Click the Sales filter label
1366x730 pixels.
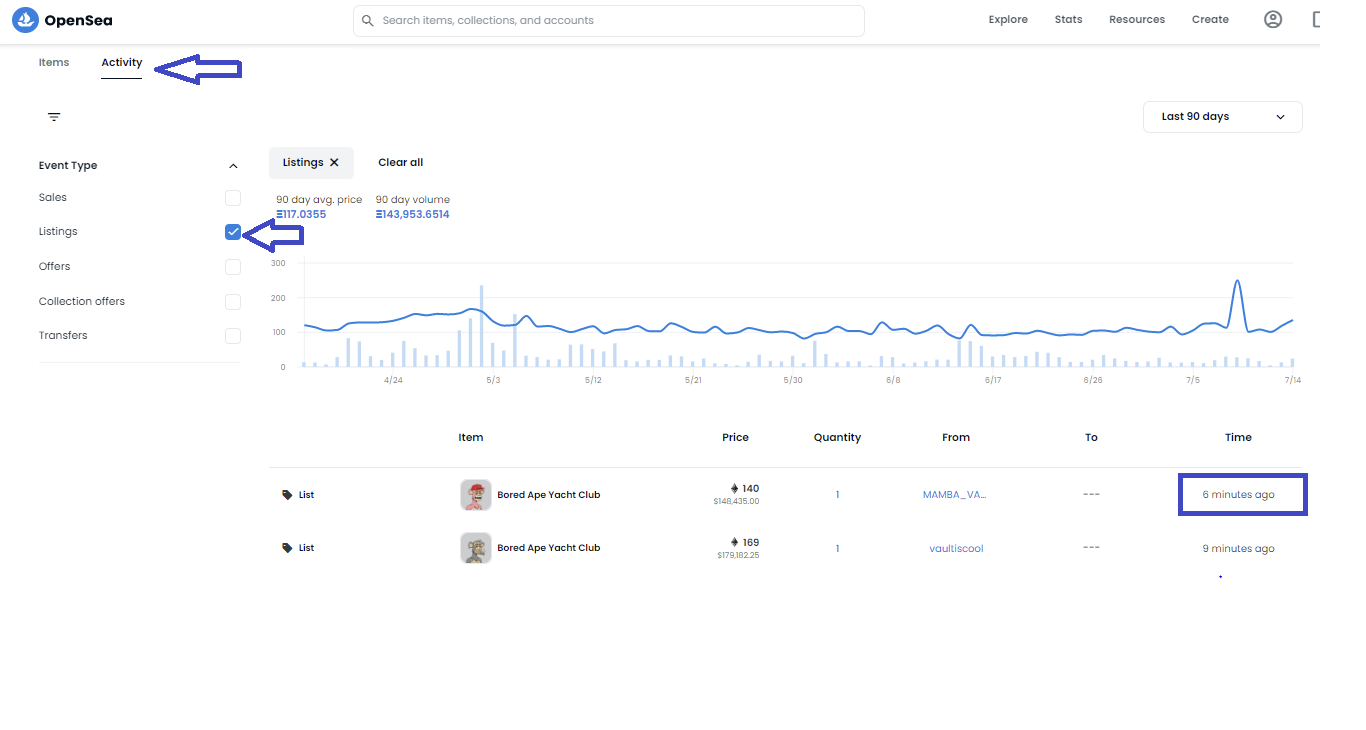pos(53,198)
